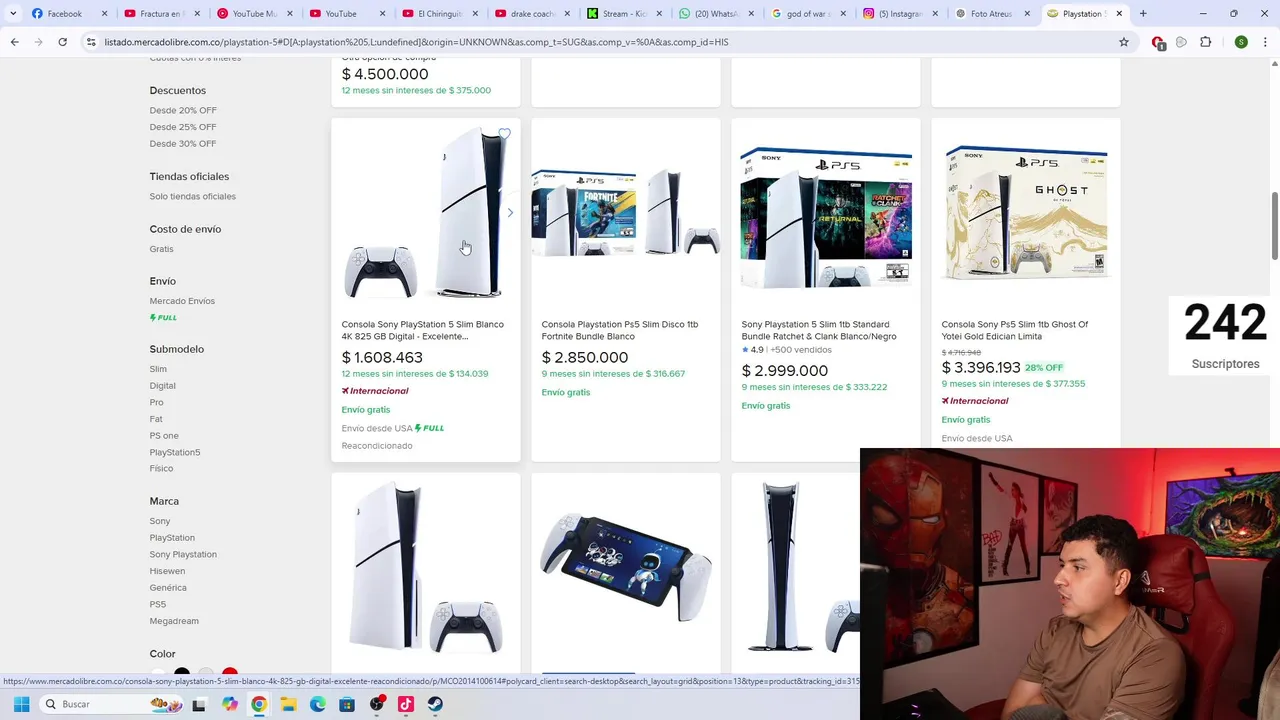The image size is (1280, 720).
Task: Open File Explorer from the taskbar
Action: 288,704
